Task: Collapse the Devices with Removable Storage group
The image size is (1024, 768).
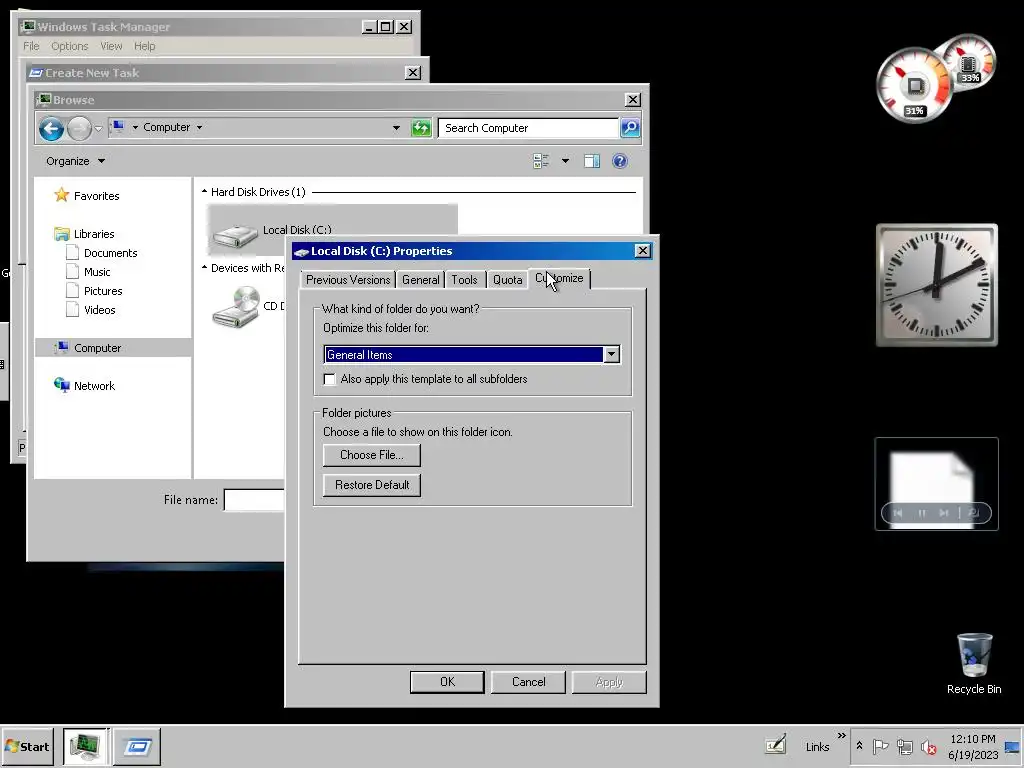Action: pos(204,268)
